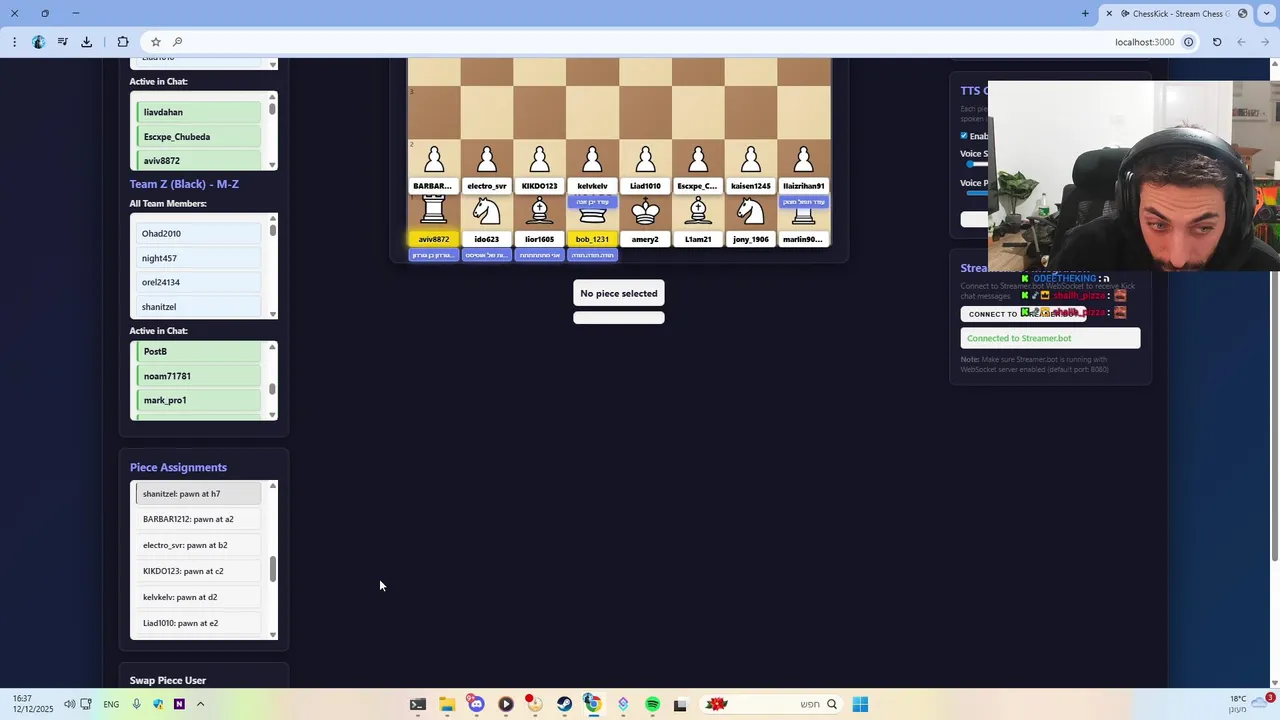Image resolution: width=1280 pixels, height=720 pixels.
Task: Open the zoom magnifier icon in address bar
Action: [177, 42]
